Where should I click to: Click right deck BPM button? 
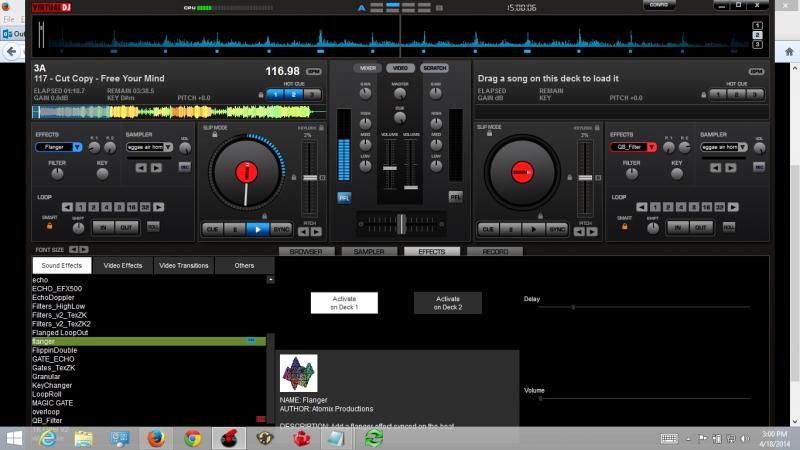[757, 71]
